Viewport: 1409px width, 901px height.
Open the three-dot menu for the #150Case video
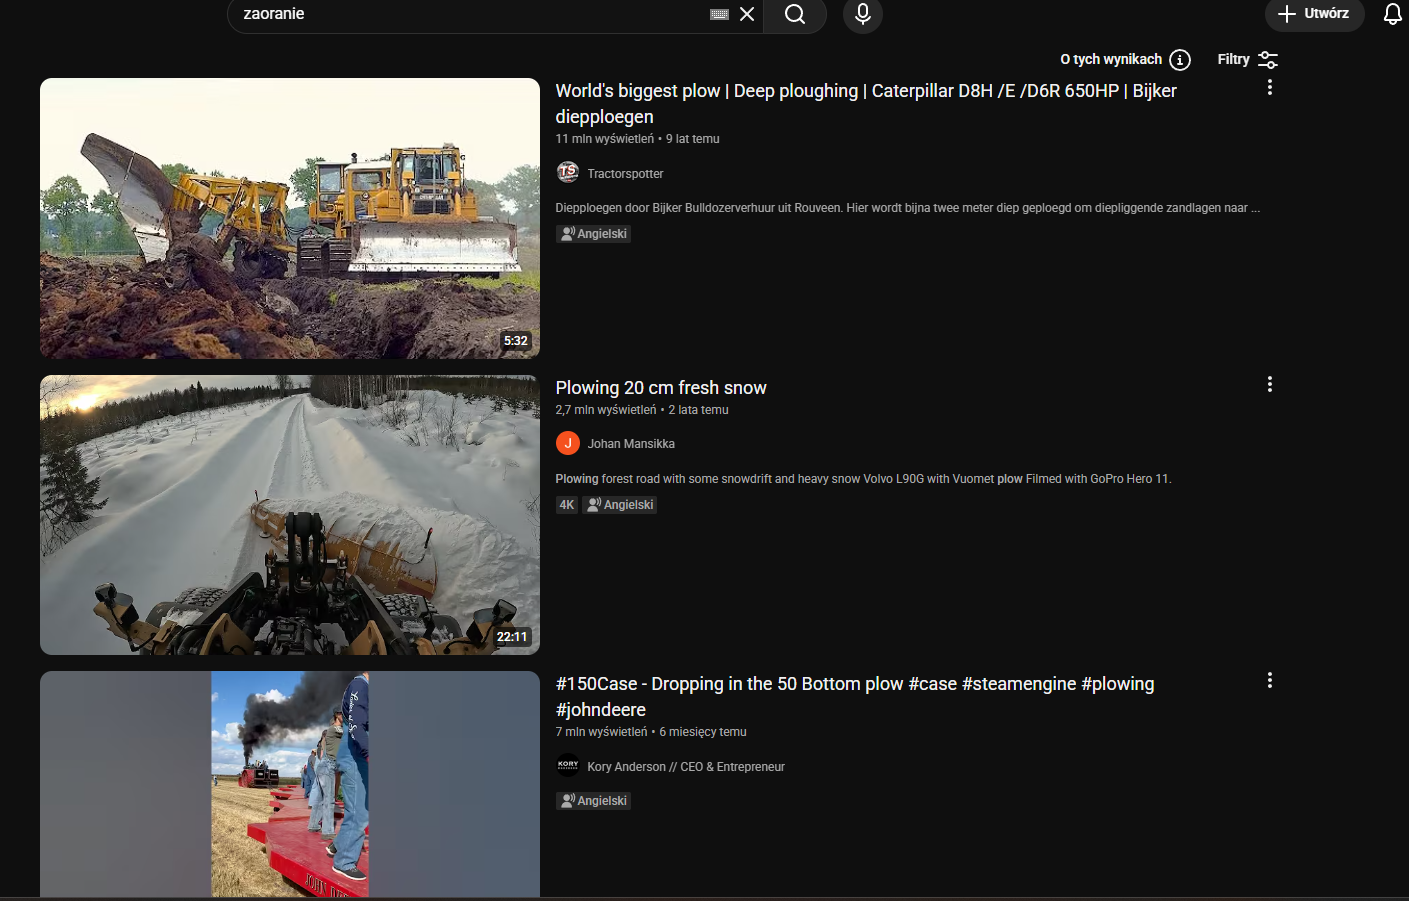1270,680
